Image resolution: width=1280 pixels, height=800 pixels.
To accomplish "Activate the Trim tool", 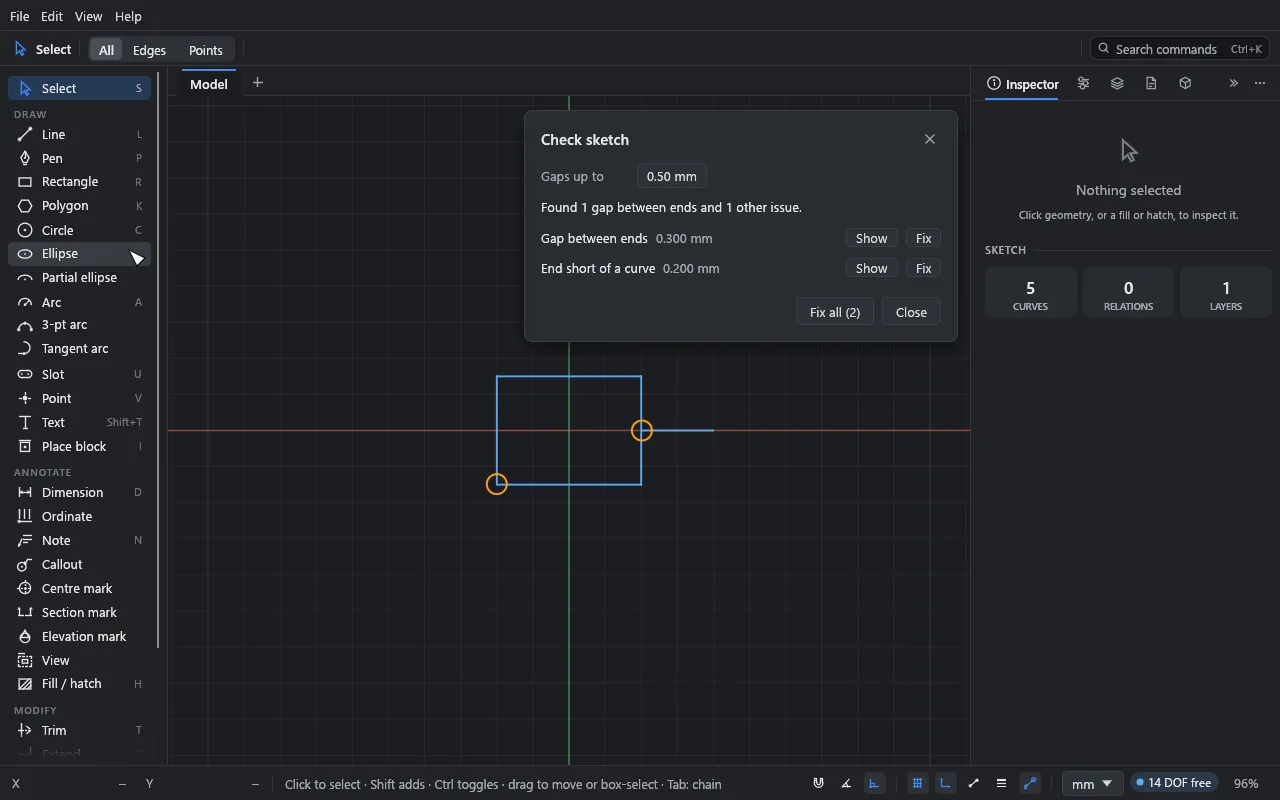I will (80, 730).
